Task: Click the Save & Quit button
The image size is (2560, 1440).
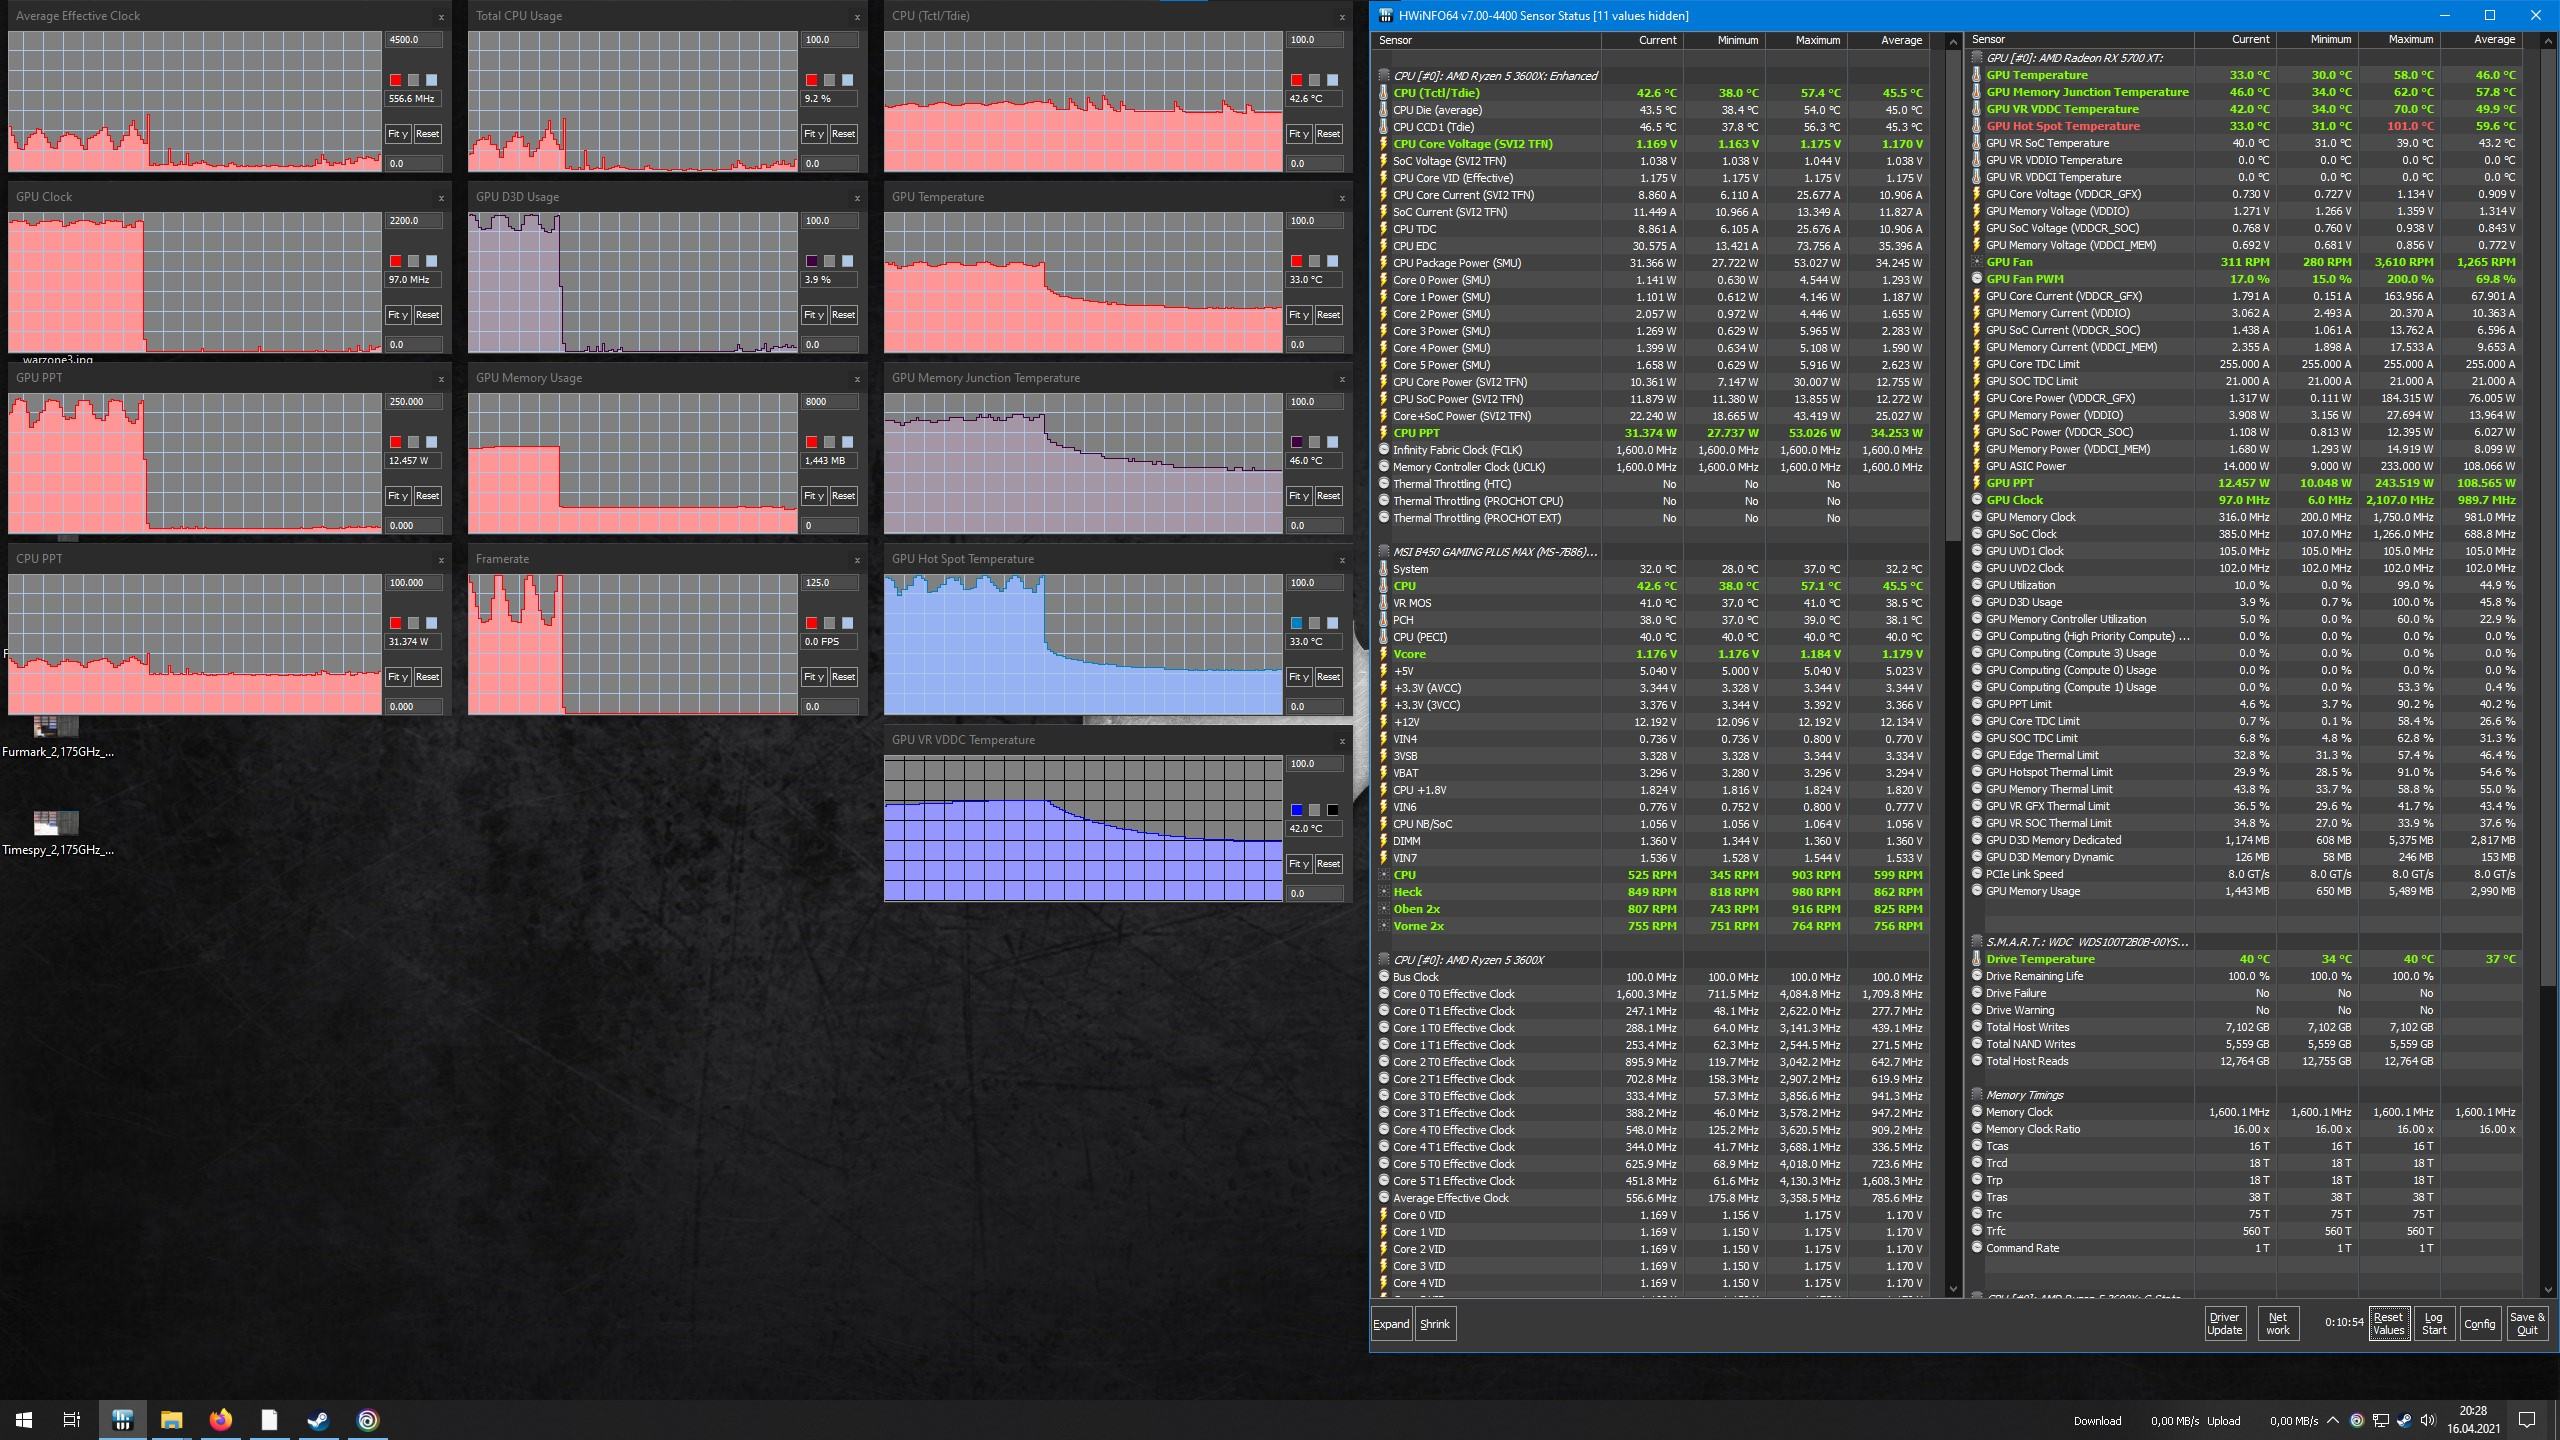Action: (2528, 1324)
